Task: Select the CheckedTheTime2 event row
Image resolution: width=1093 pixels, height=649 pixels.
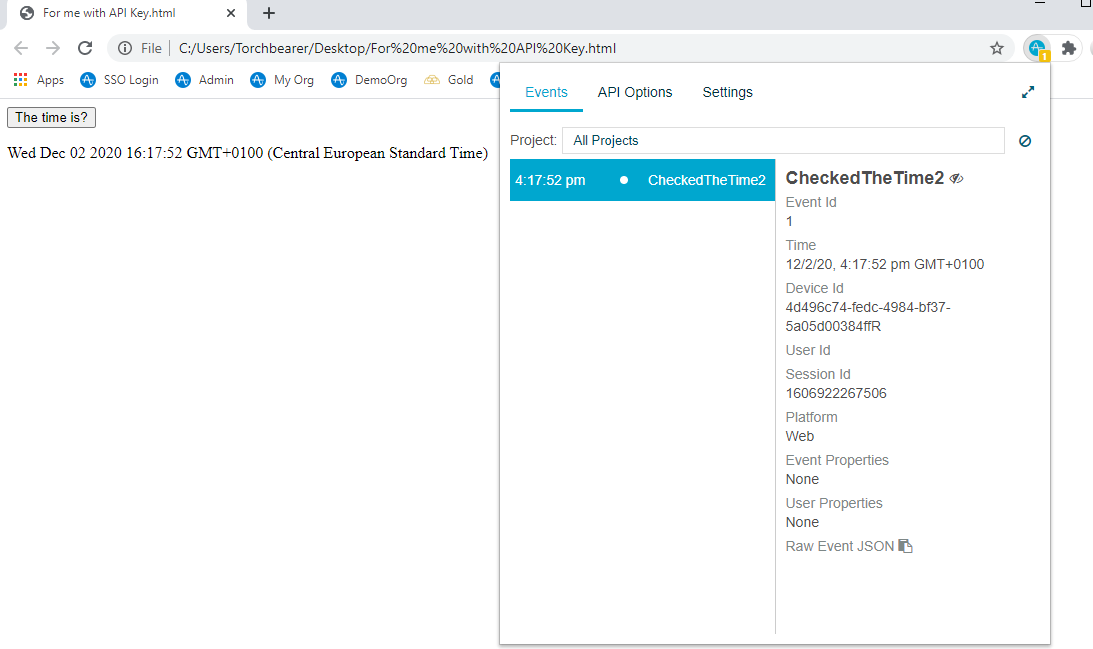Action: coord(642,180)
